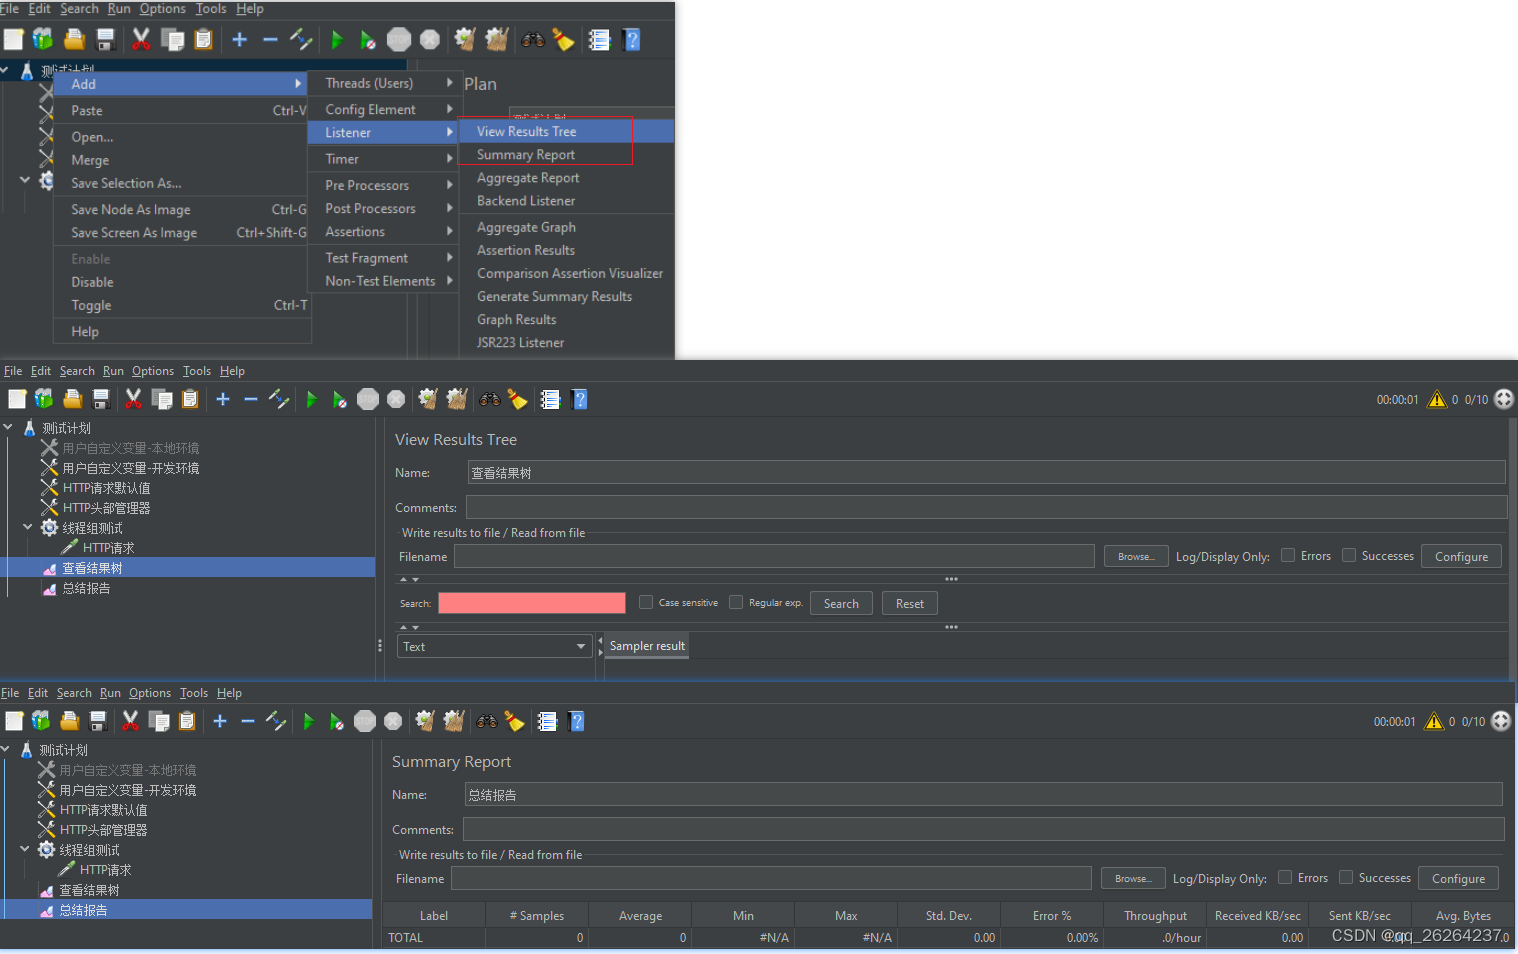Click the warning triangle icon in the Summary Report window
Image resolution: width=1518 pixels, height=954 pixels.
pyautogui.click(x=1434, y=721)
